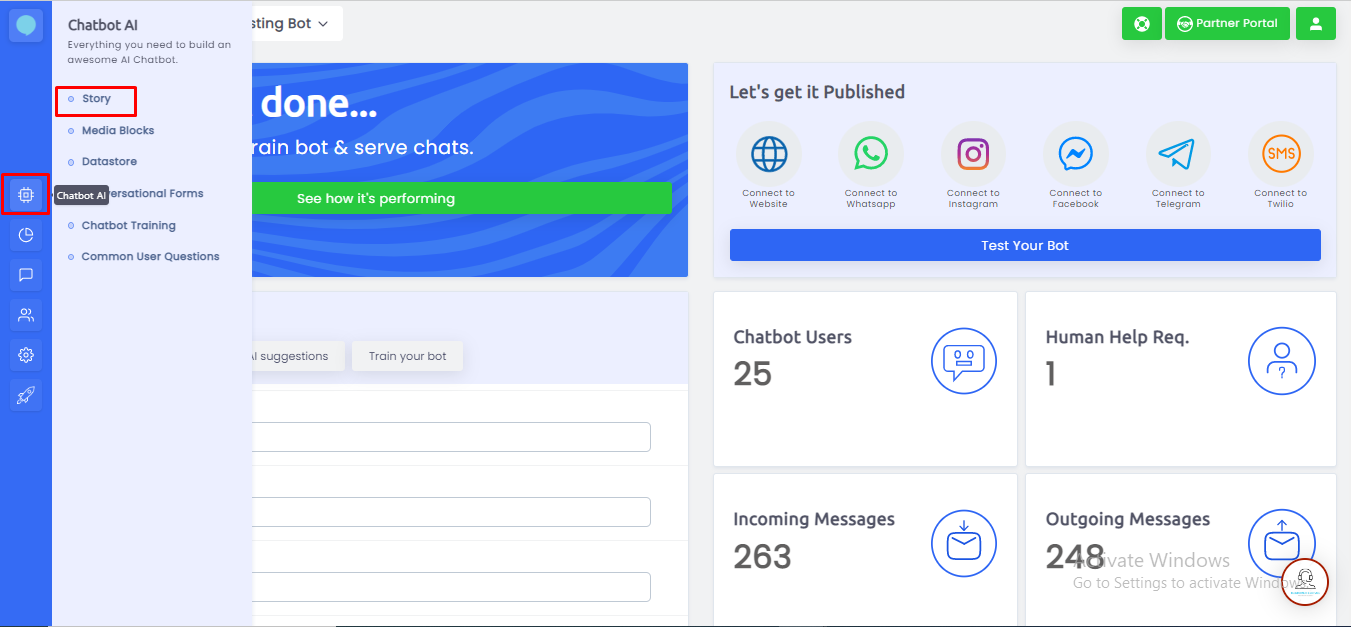Click the settings gear icon in sidebar

click(25, 355)
